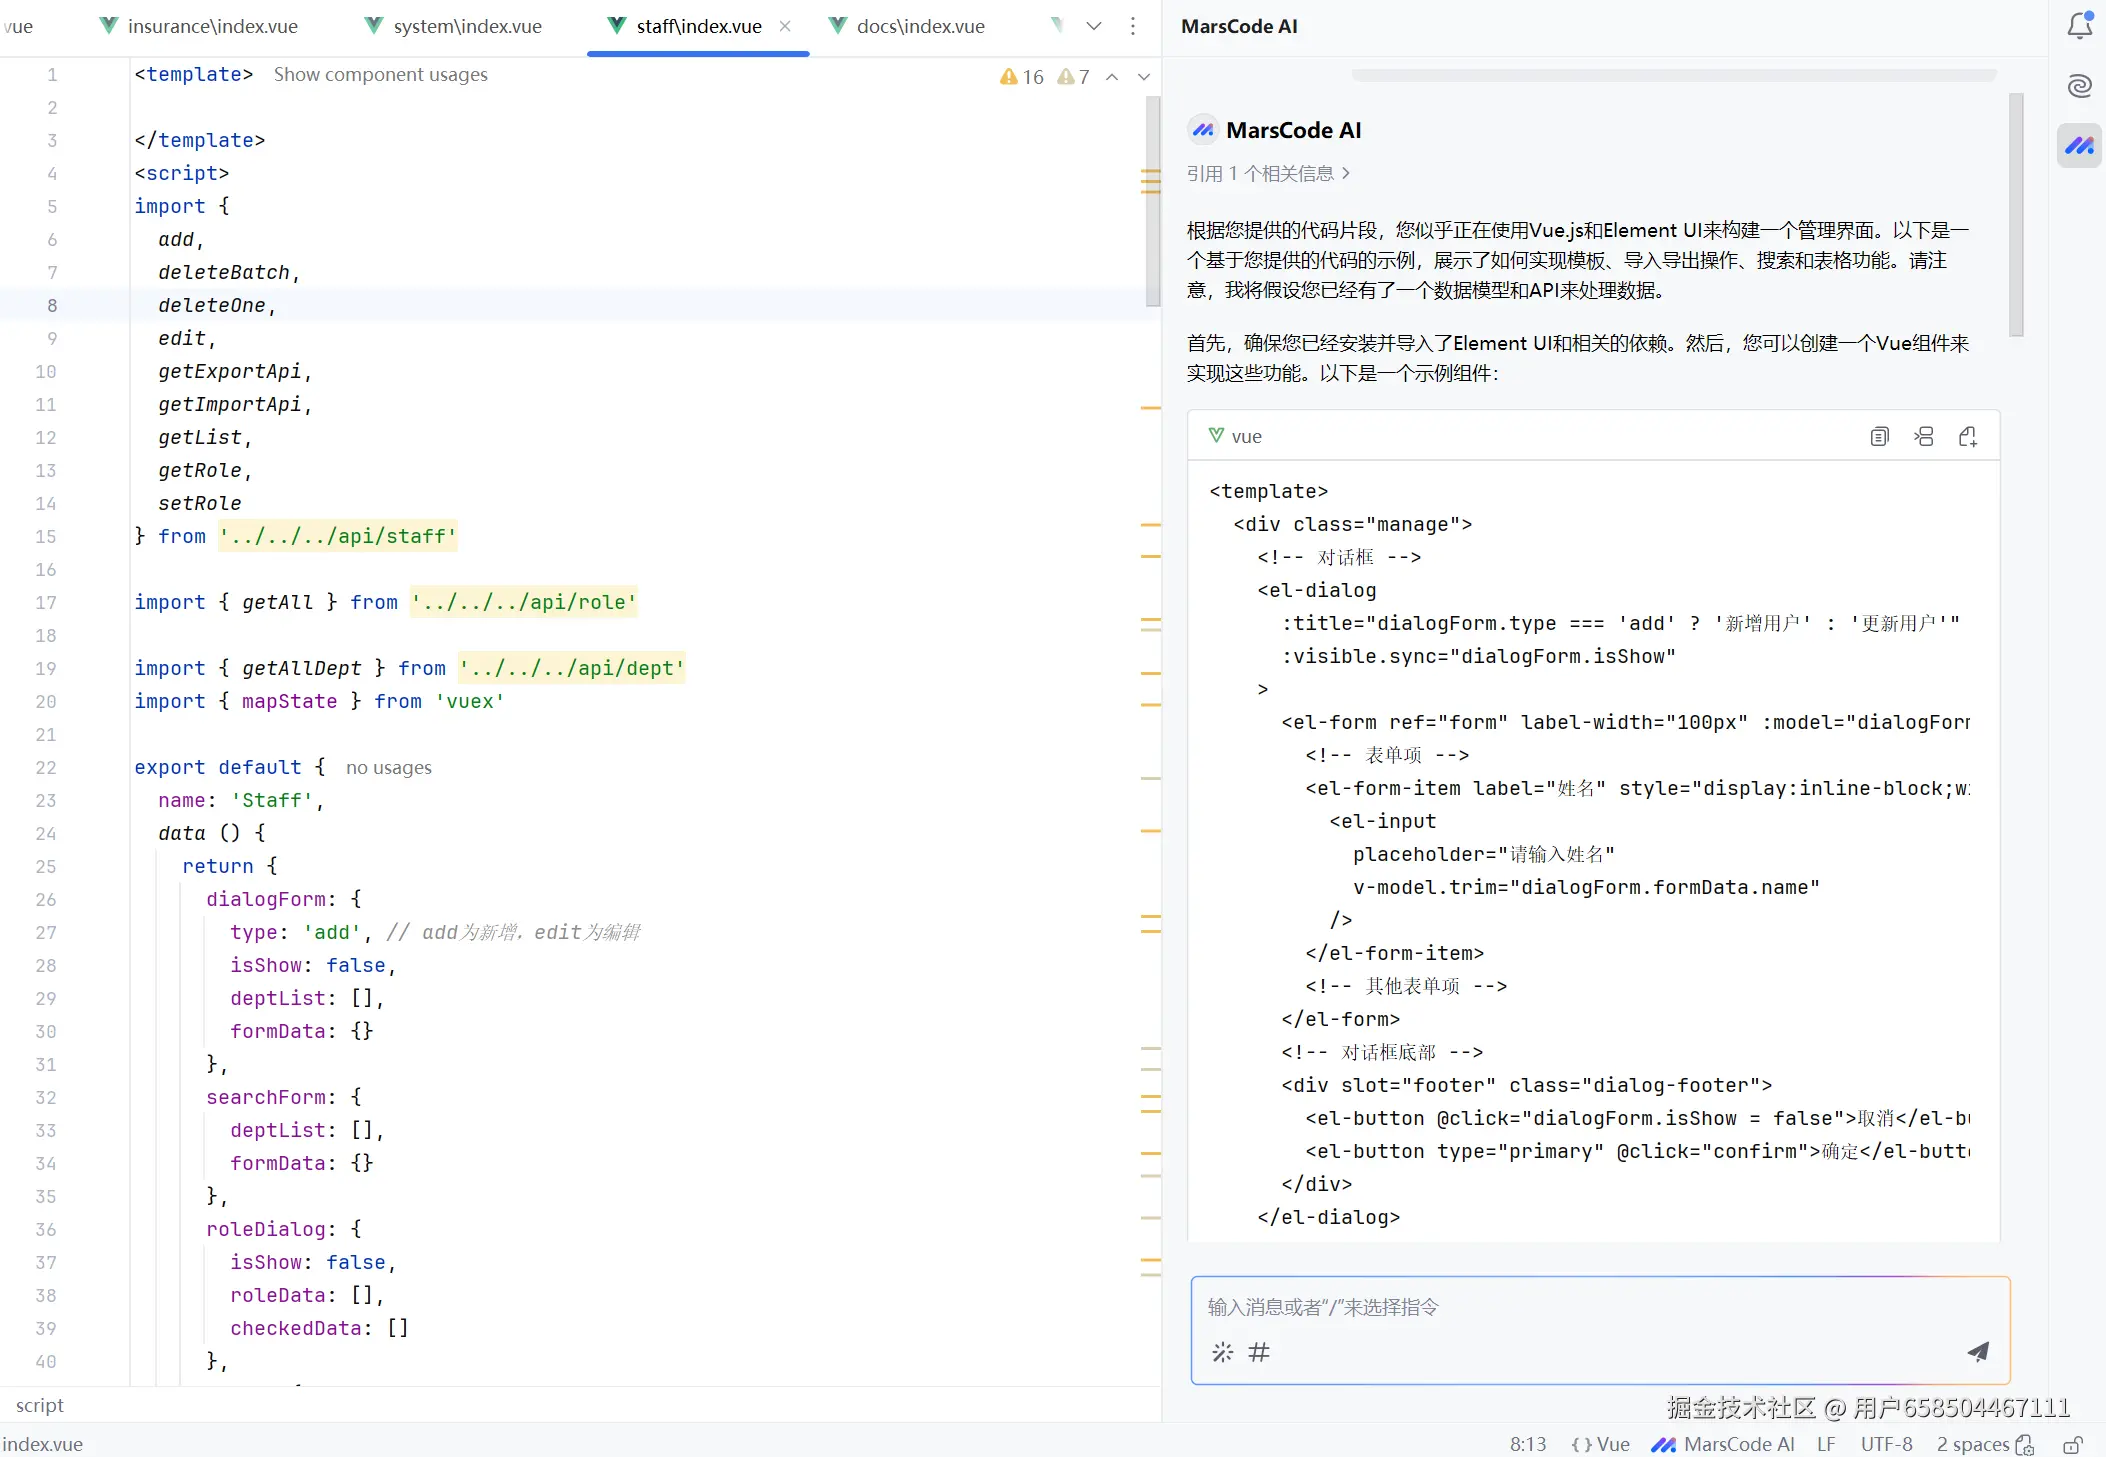
Task: Open the notifications bell icon
Action: (x=2079, y=26)
